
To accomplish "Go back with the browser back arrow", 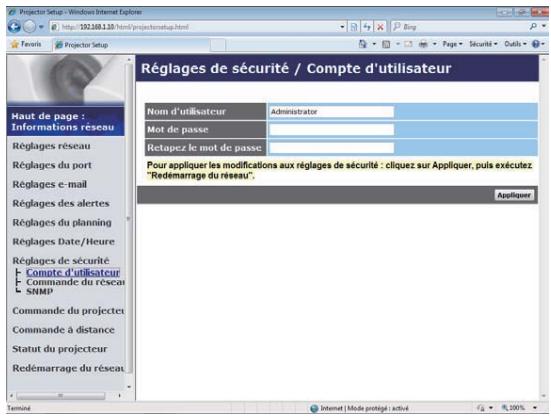I will click(x=14, y=27).
